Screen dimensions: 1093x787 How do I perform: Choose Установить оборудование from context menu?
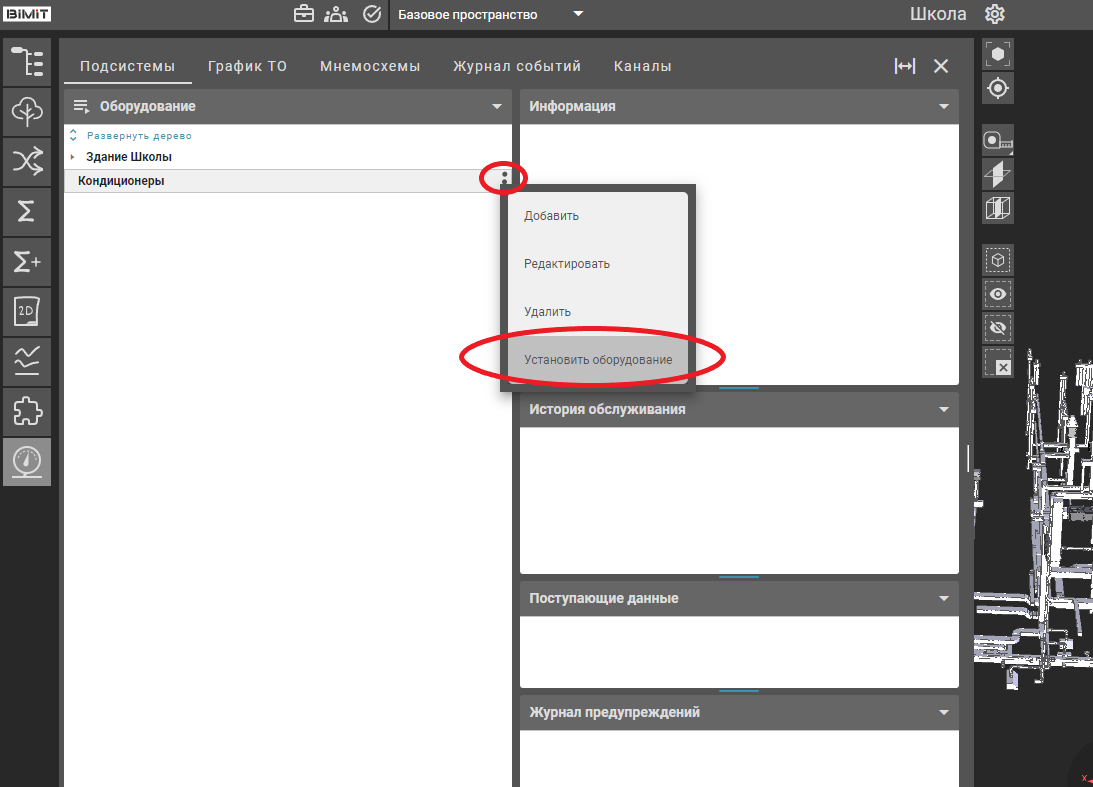[598, 359]
